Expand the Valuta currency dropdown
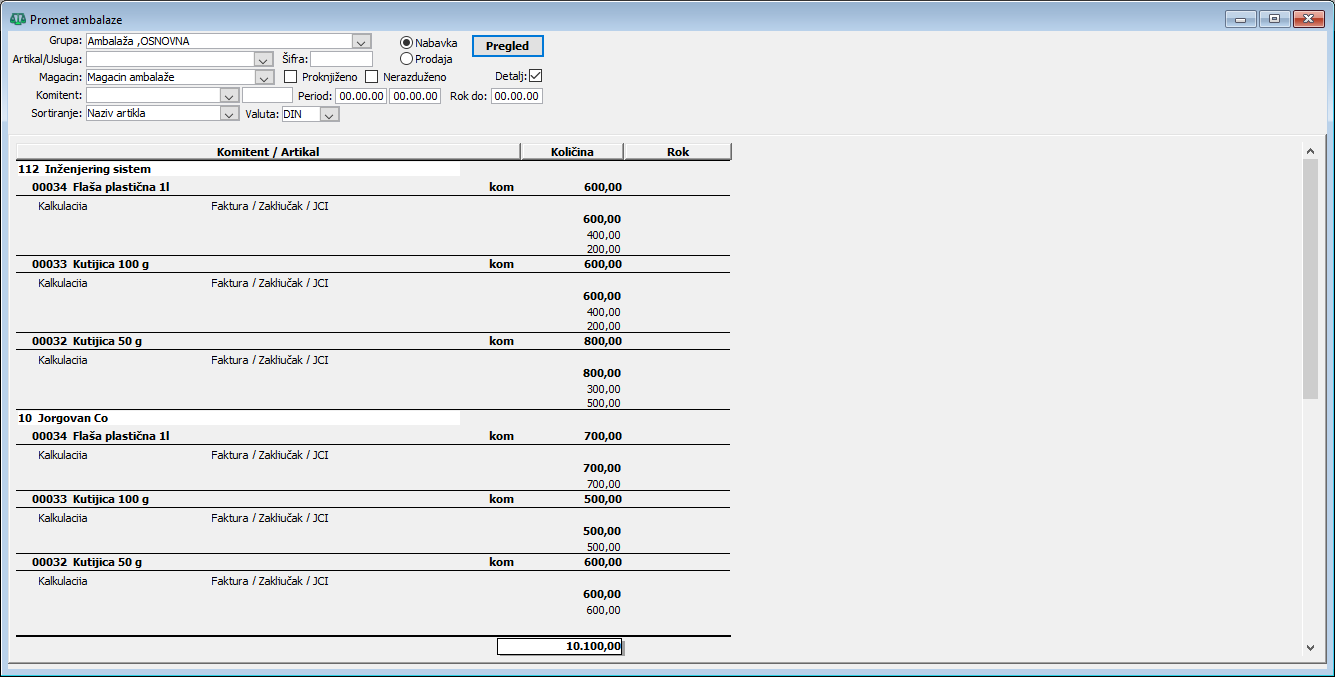This screenshot has width=1335, height=677. coord(330,114)
